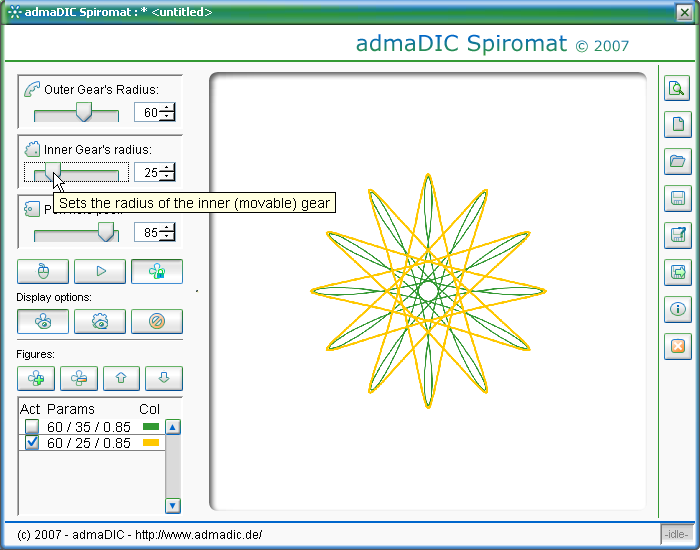This screenshot has height=550, width=700.
Task: Select the row text 60 / 25 / 0.85
Action: [89, 443]
